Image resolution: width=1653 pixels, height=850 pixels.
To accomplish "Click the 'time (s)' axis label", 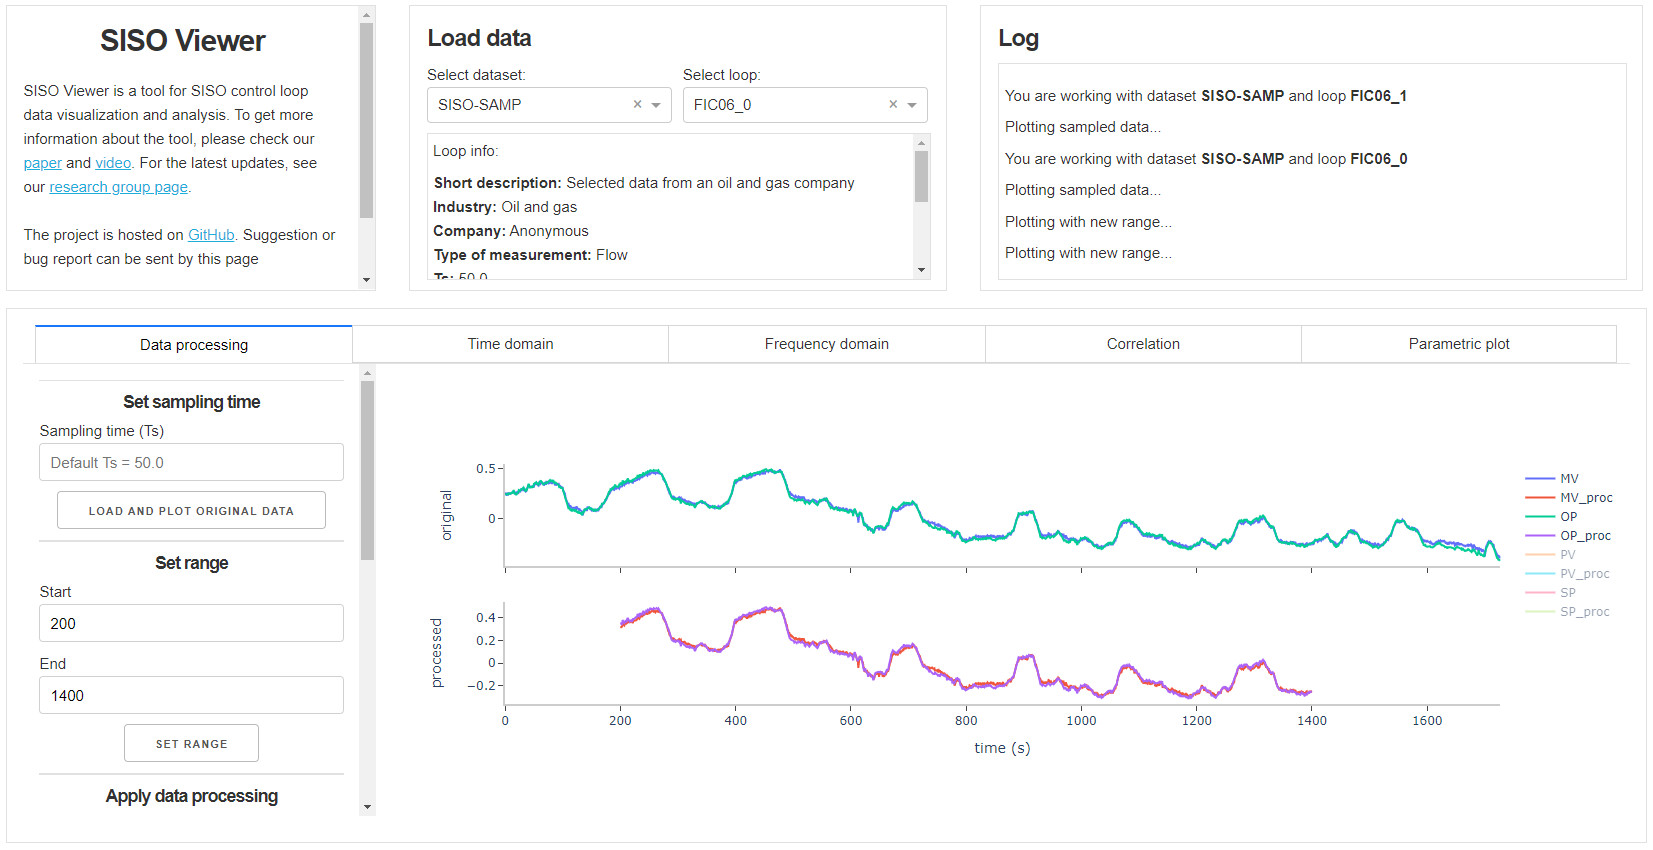I will [1002, 748].
